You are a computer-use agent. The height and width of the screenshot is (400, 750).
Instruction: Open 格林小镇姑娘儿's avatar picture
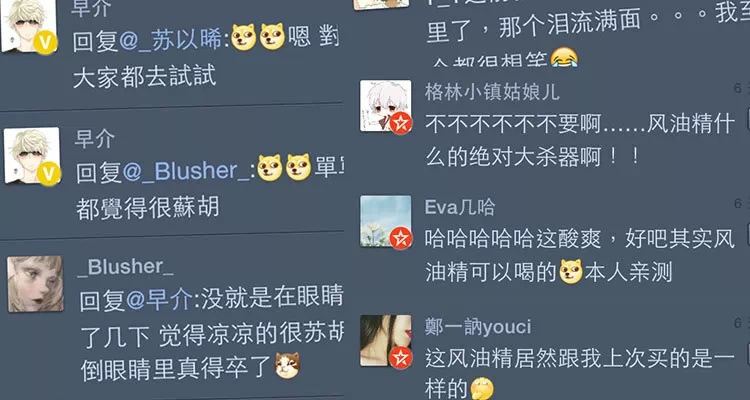[386, 106]
